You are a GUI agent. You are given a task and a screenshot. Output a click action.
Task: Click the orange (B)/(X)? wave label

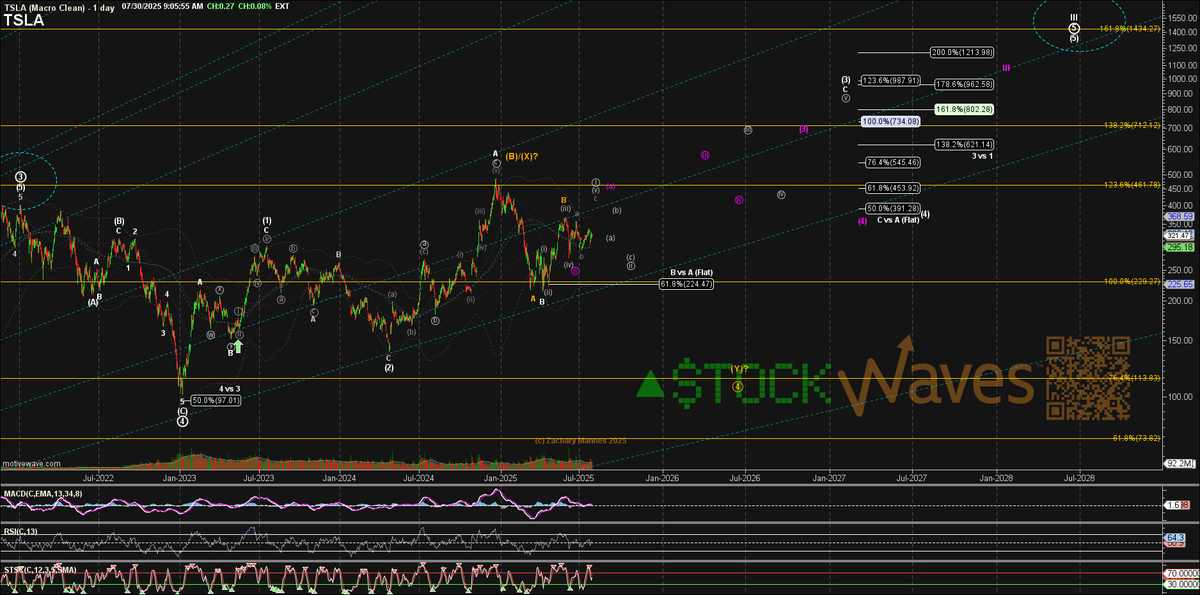(523, 156)
